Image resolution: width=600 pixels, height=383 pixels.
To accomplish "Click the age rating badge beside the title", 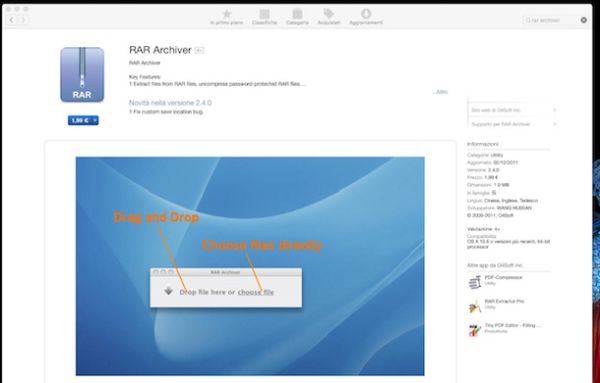I will [199, 50].
